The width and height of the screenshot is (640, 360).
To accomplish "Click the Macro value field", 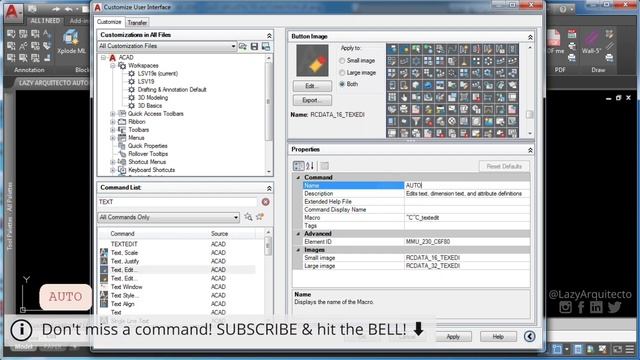I will (x=467, y=218).
